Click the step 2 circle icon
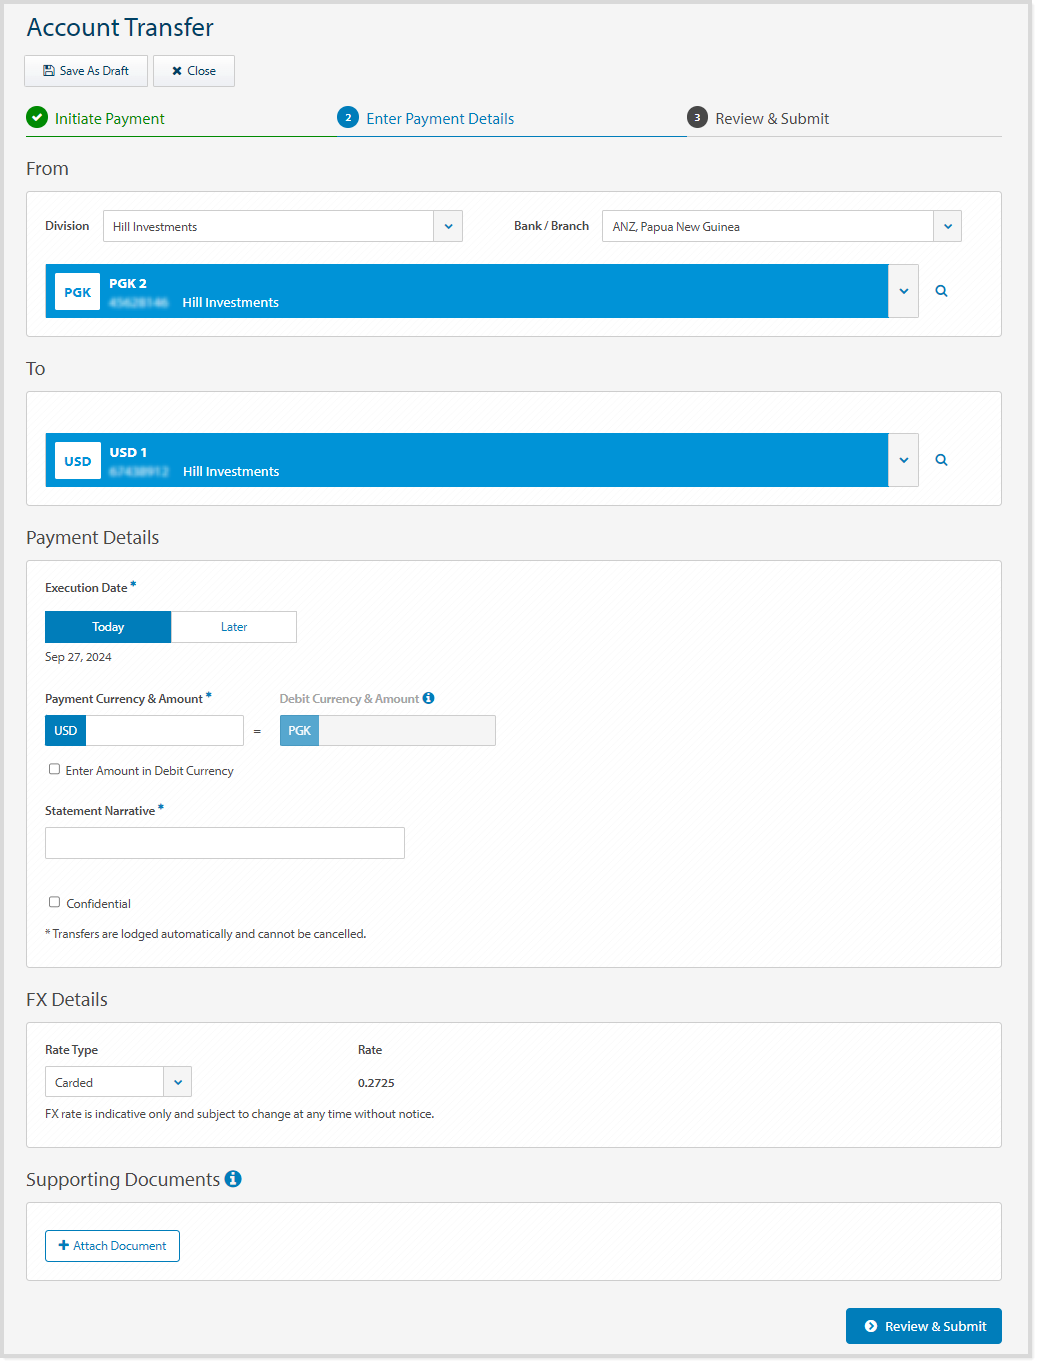Image resolution: width=1038 pixels, height=1364 pixels. coord(348,118)
